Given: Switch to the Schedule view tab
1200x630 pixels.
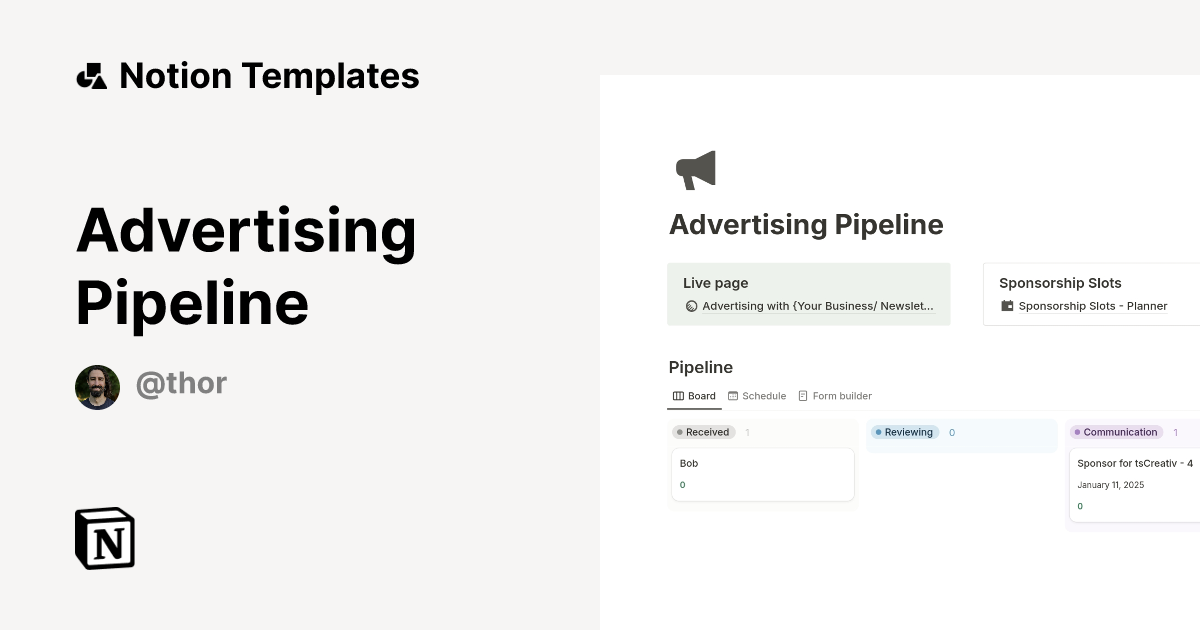Looking at the screenshot, I should (763, 396).
